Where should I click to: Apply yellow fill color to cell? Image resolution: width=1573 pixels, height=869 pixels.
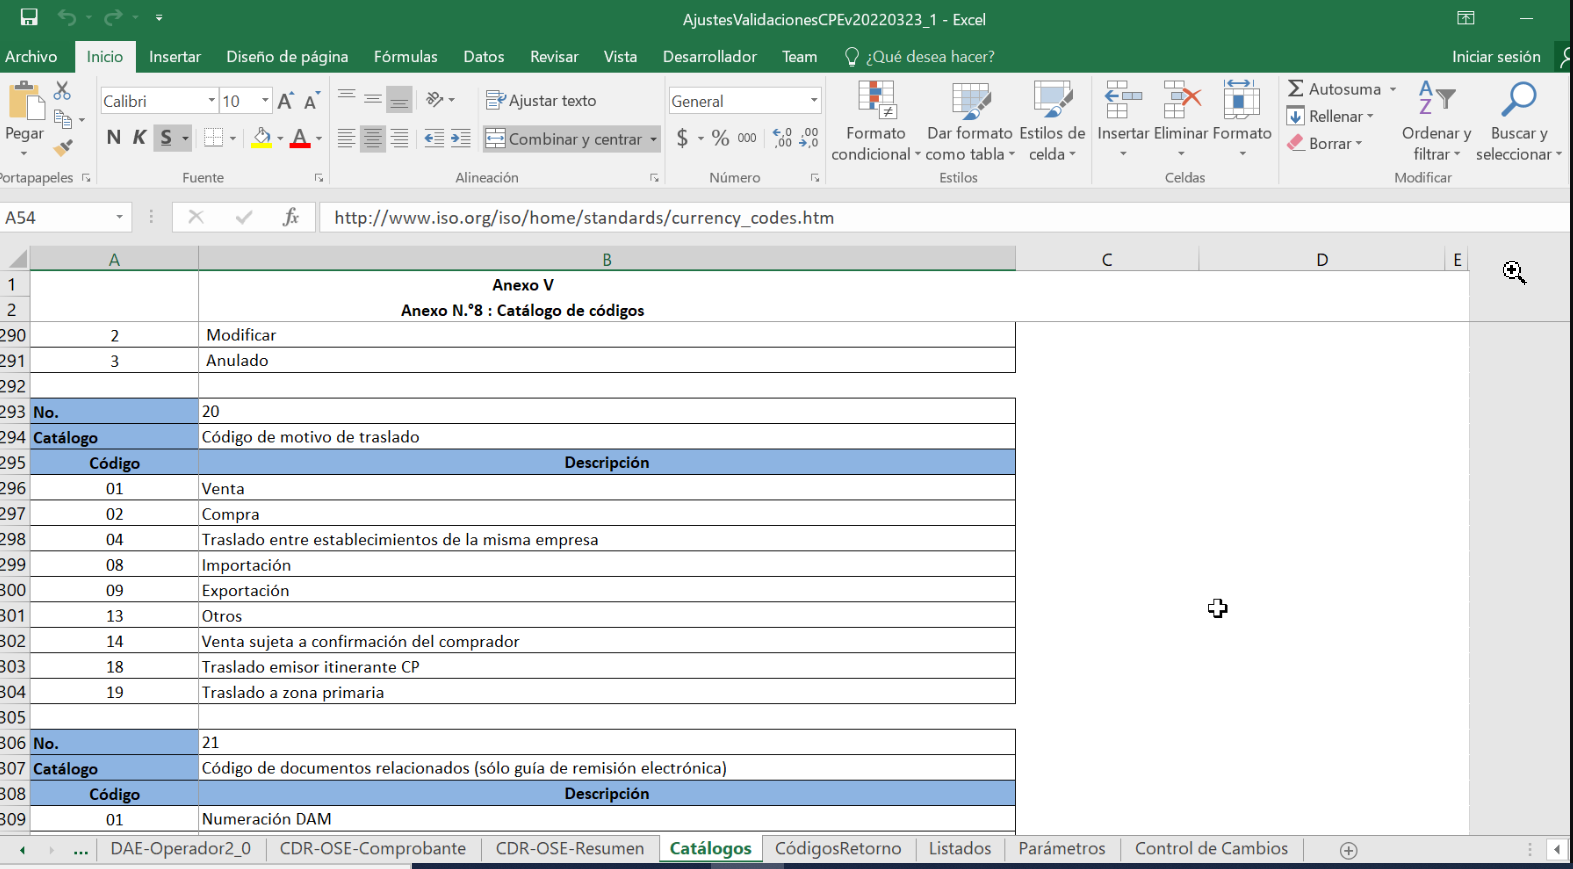261,138
